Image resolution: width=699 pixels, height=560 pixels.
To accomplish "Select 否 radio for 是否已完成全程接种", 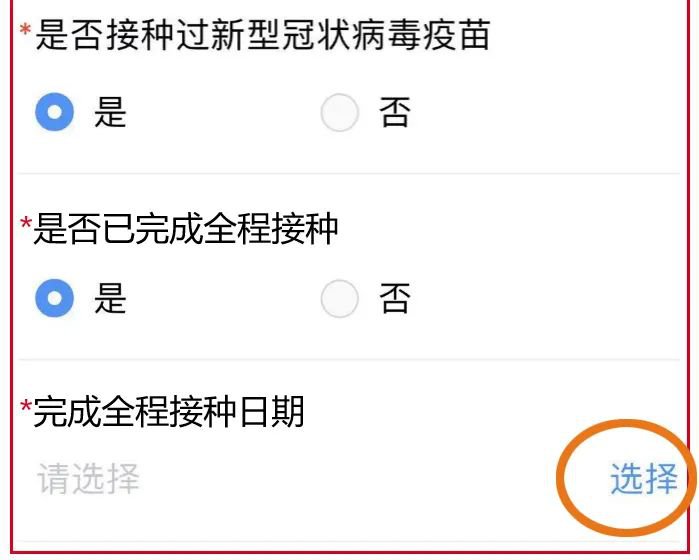I will pos(340,298).
